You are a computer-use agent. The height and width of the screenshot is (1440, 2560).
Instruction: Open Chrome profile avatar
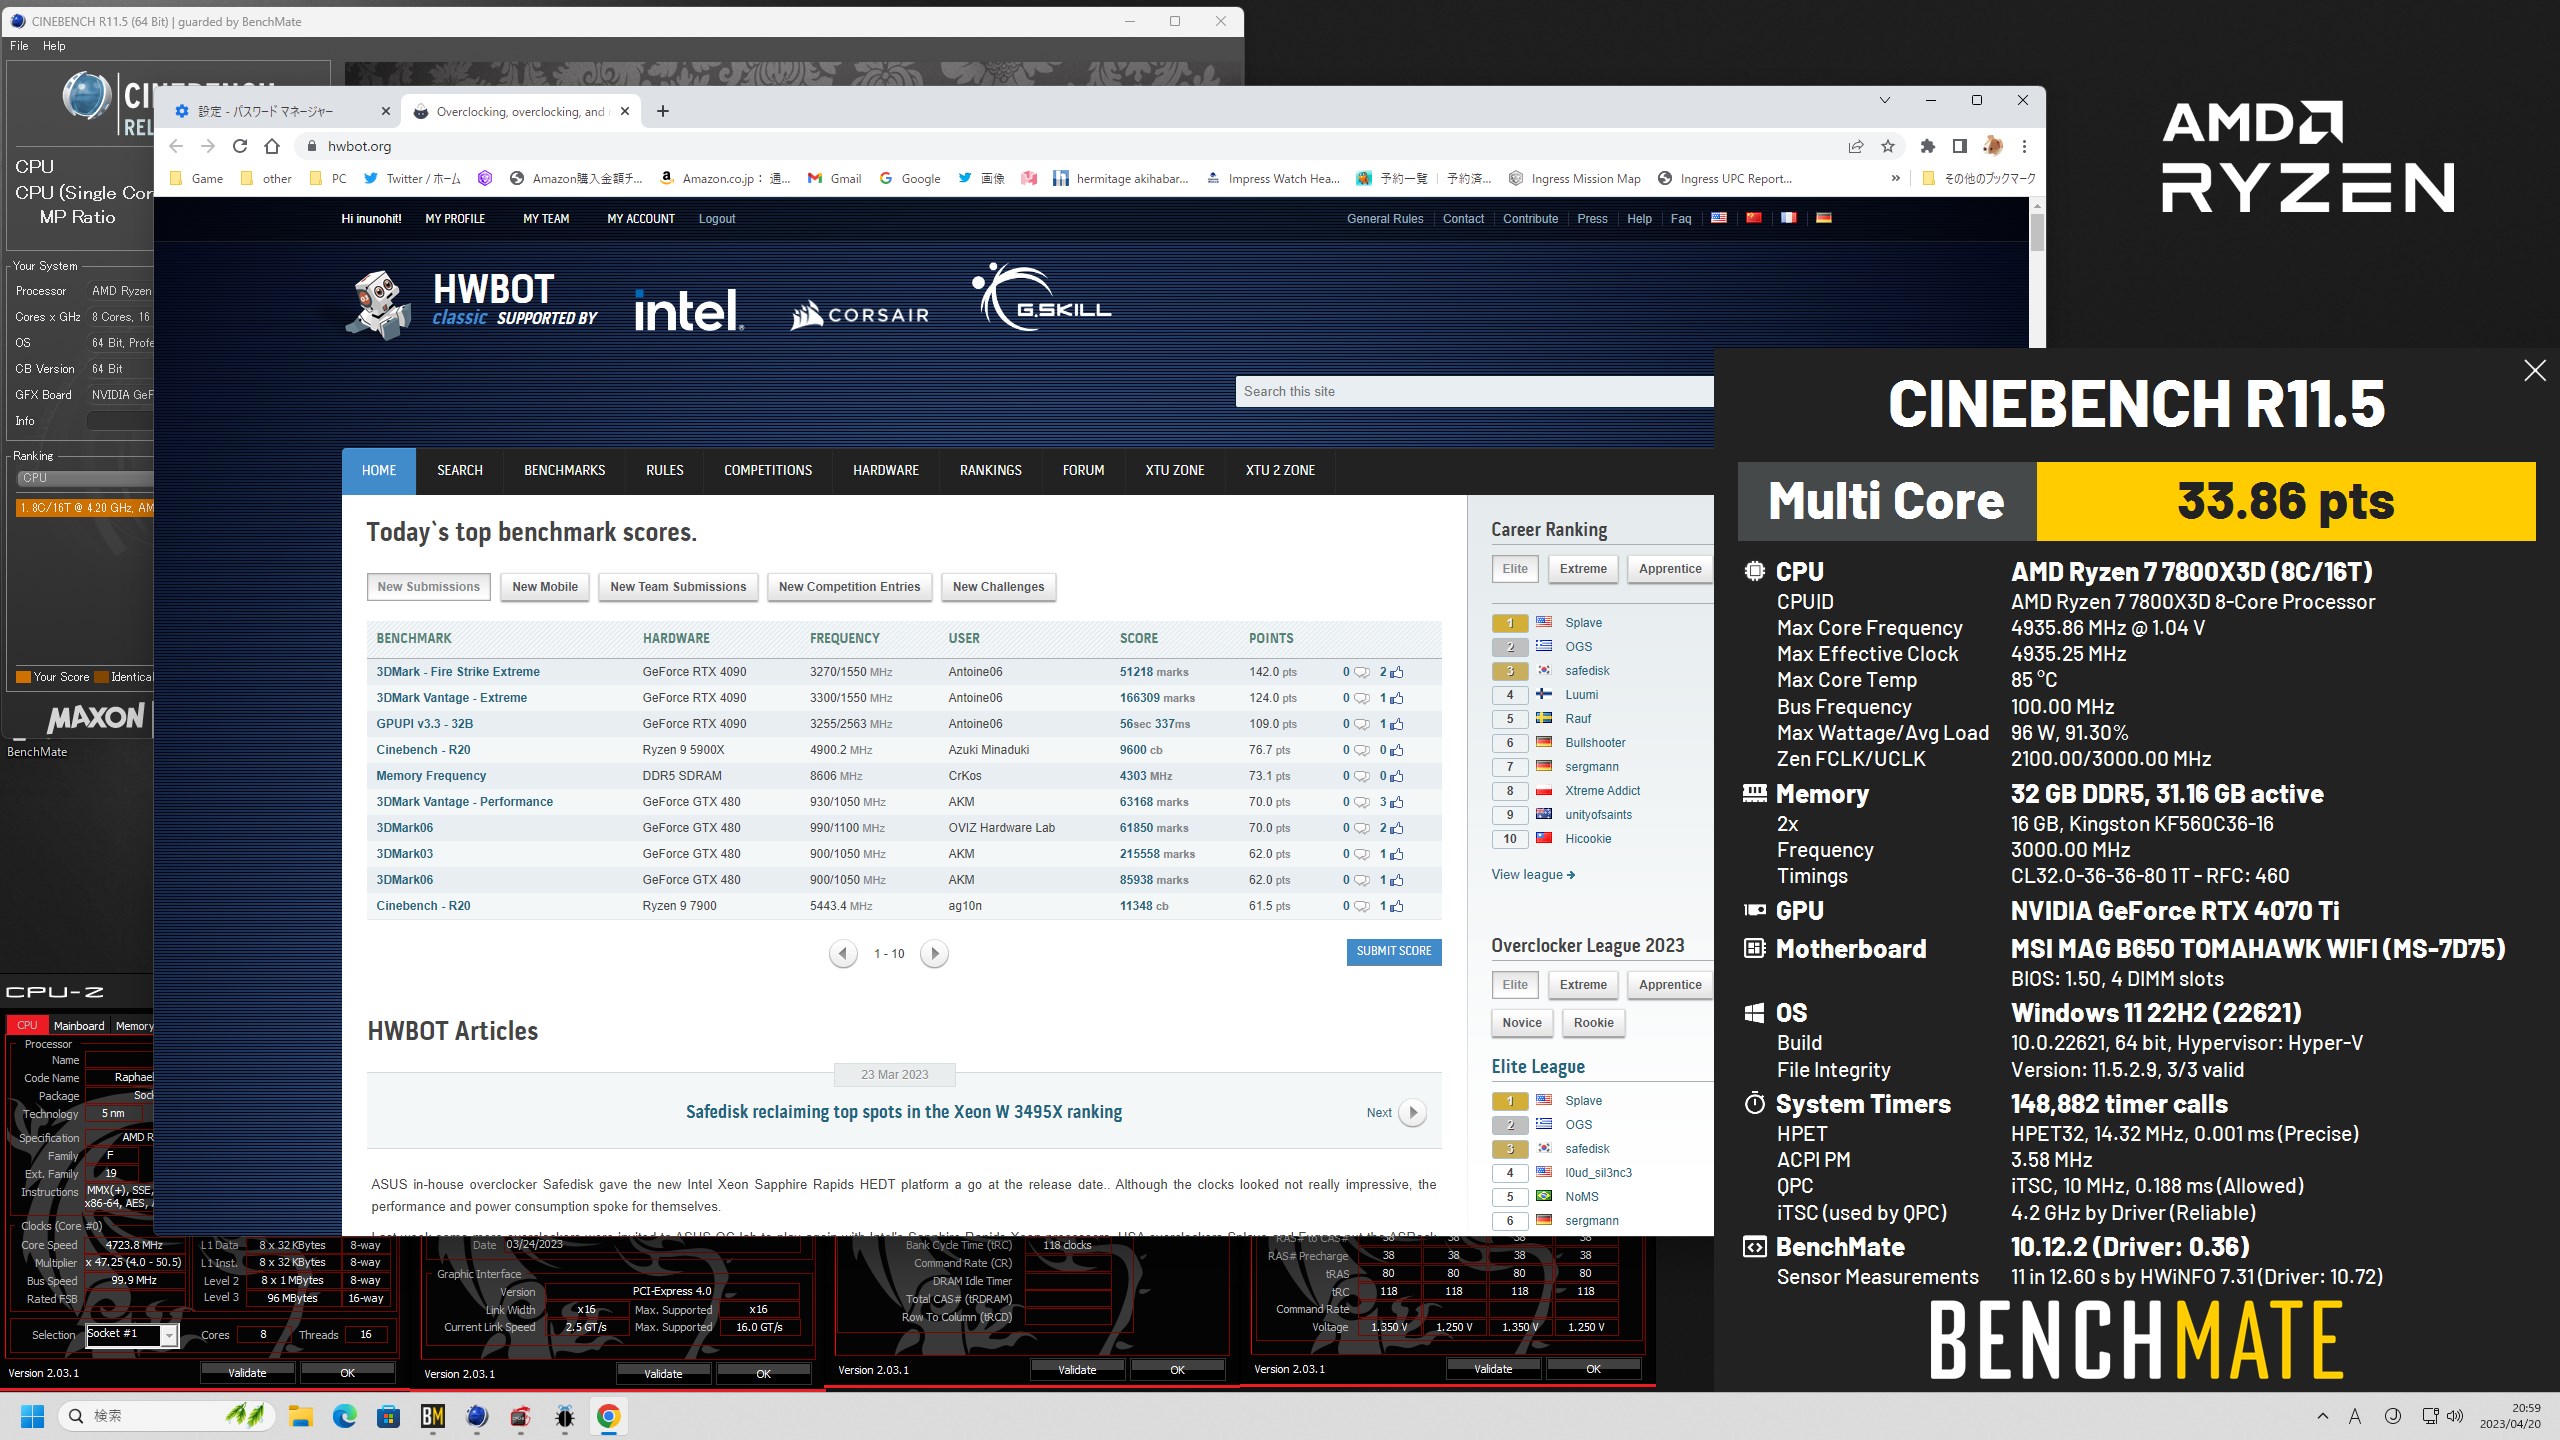coord(1992,146)
